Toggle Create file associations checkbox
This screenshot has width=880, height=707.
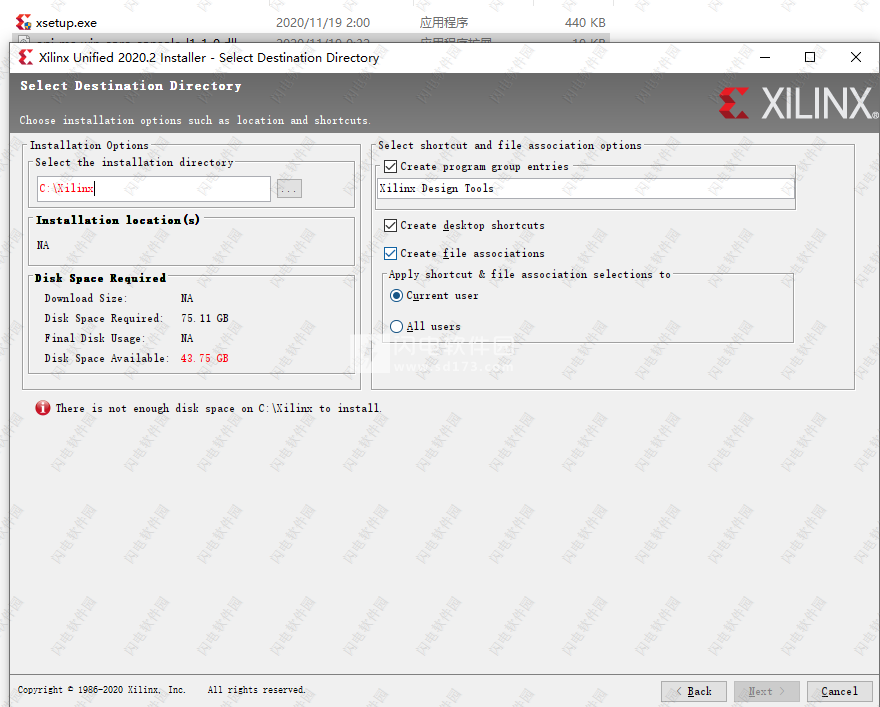pos(391,254)
